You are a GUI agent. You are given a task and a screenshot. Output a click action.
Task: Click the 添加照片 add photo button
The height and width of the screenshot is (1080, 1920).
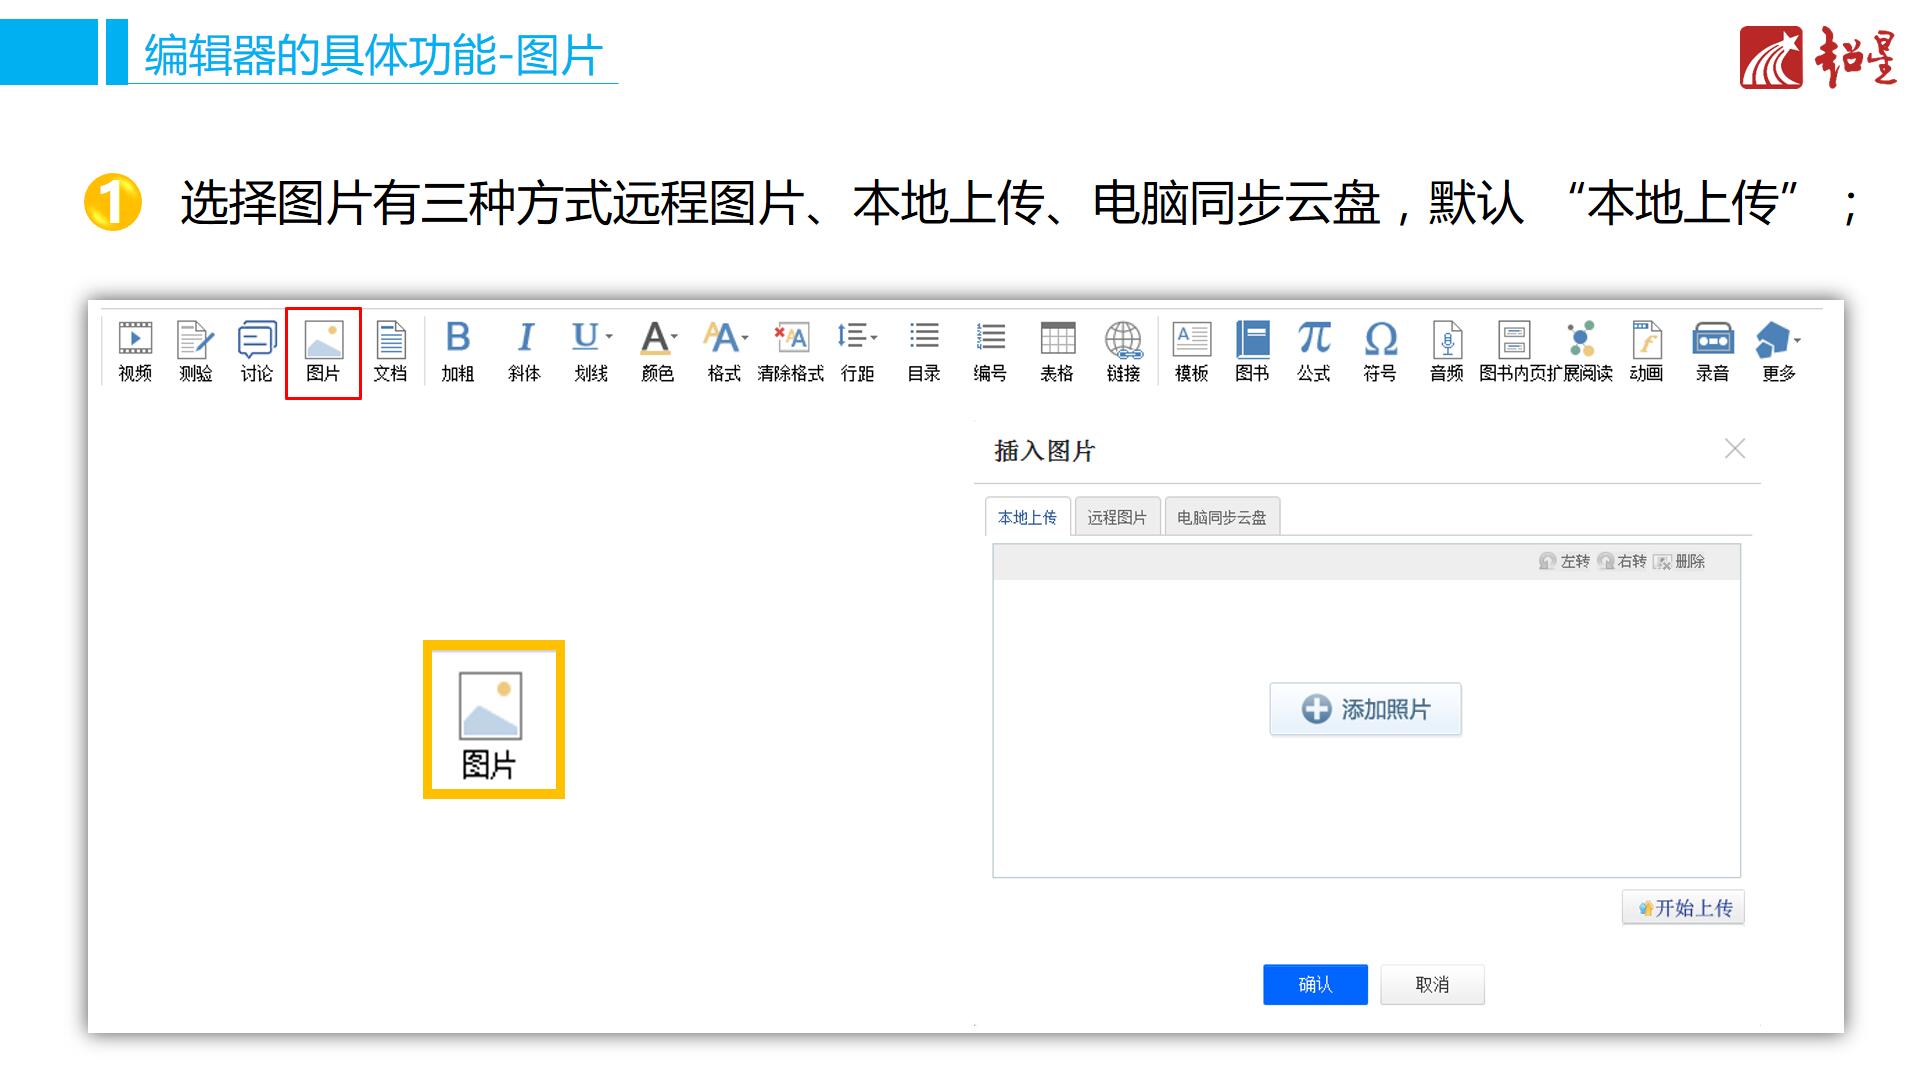1365,709
